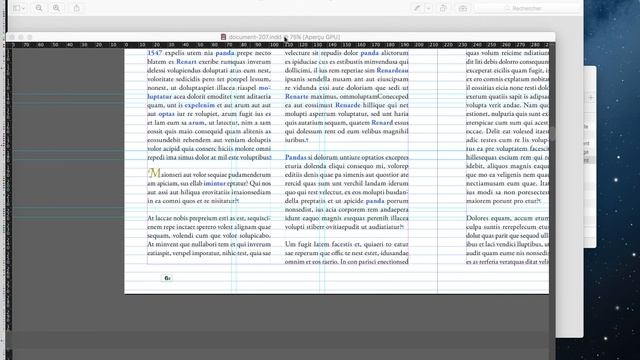
Task: Open the sidebar view dropdown arrow in Preview
Action: (23, 8)
